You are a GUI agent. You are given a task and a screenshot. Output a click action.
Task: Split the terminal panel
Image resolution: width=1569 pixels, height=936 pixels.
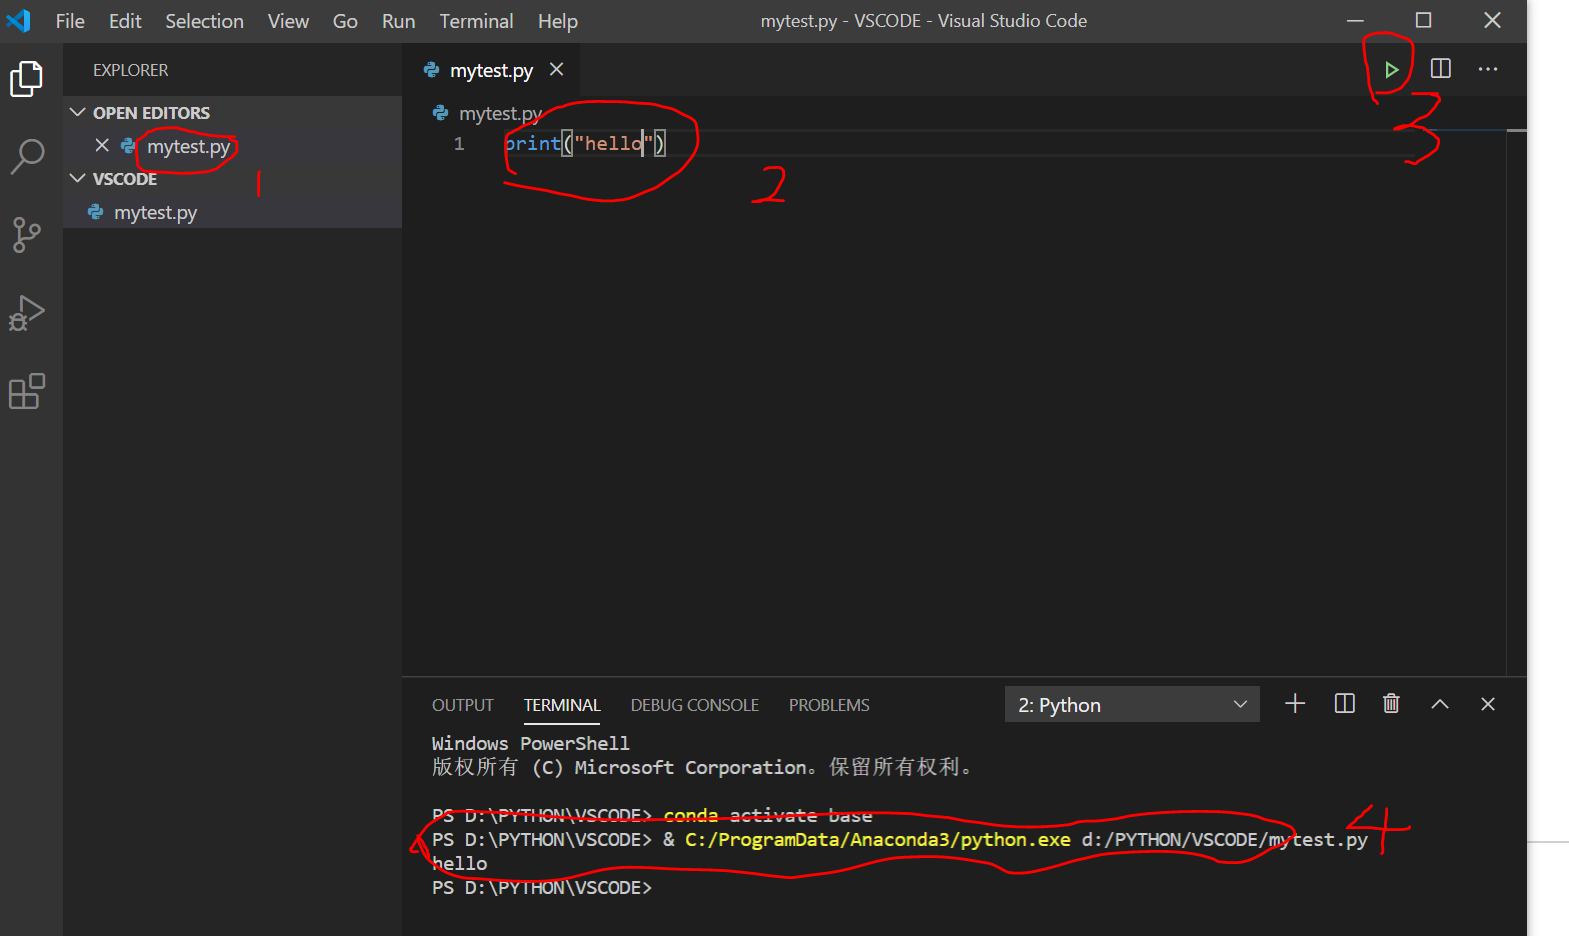[1345, 704]
